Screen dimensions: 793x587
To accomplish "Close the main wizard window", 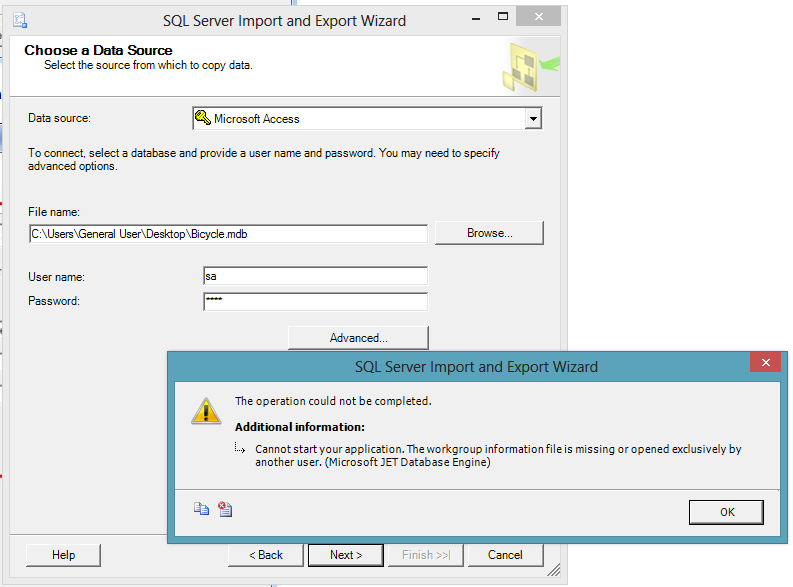I will pos(539,17).
